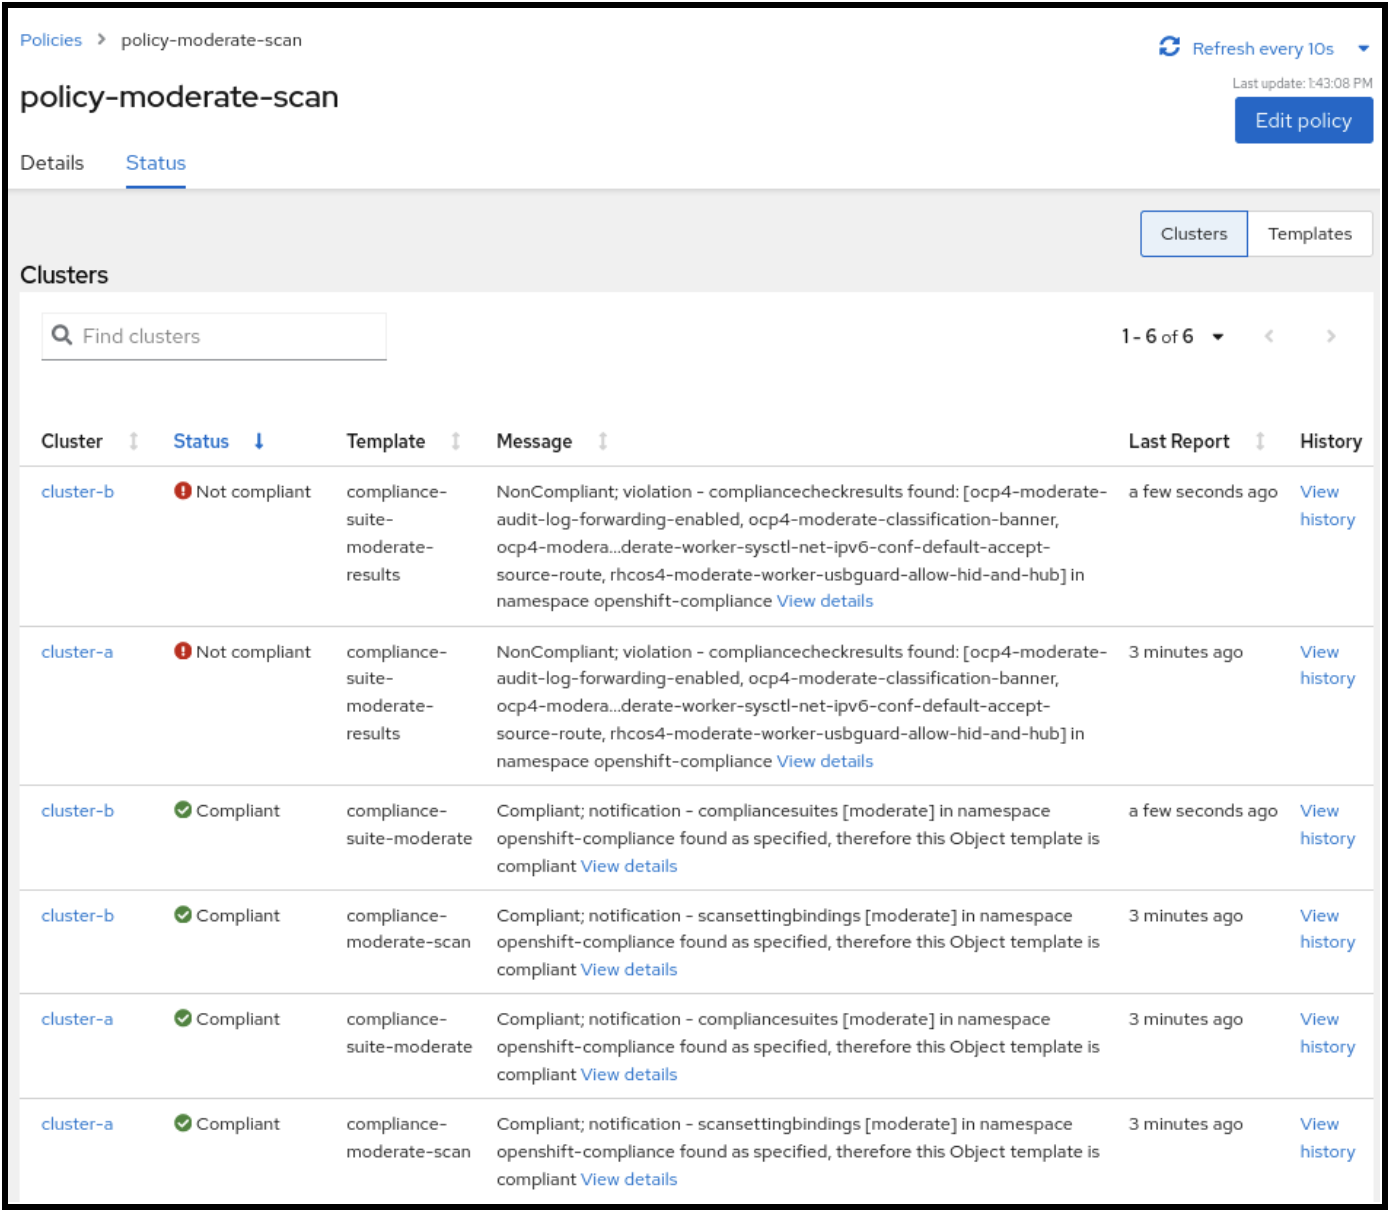Click the green Compliant check icon for cluster-a
The image size is (1390, 1214).
click(x=183, y=1019)
